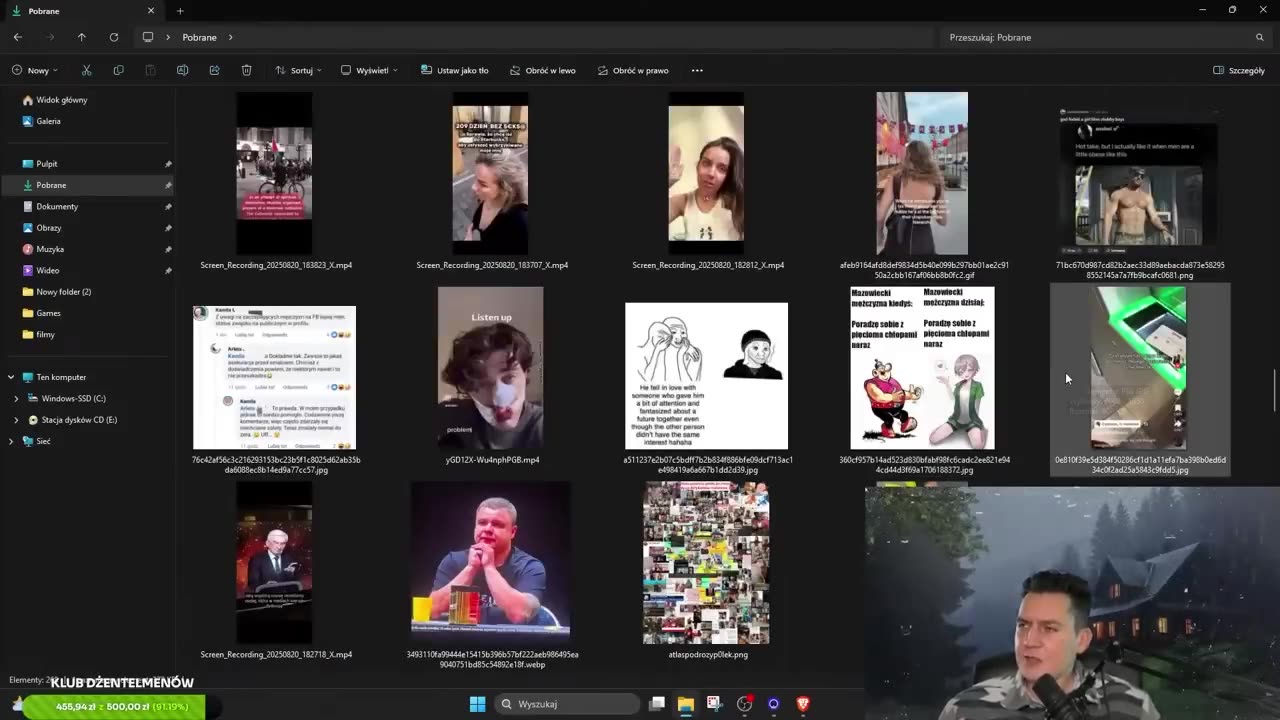The height and width of the screenshot is (720, 1280).
Task: Open File Explorer from the taskbar
Action: click(x=686, y=704)
